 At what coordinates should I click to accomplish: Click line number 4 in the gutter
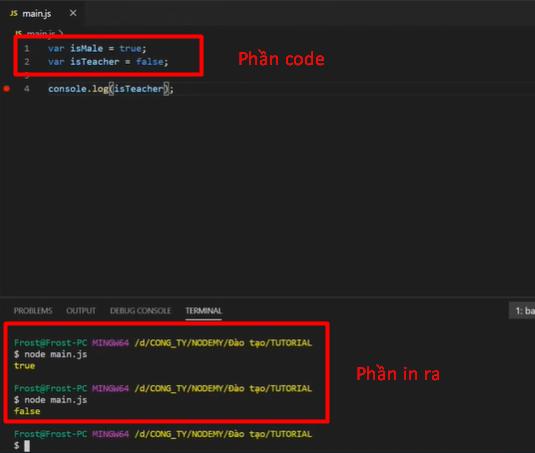tap(27, 89)
